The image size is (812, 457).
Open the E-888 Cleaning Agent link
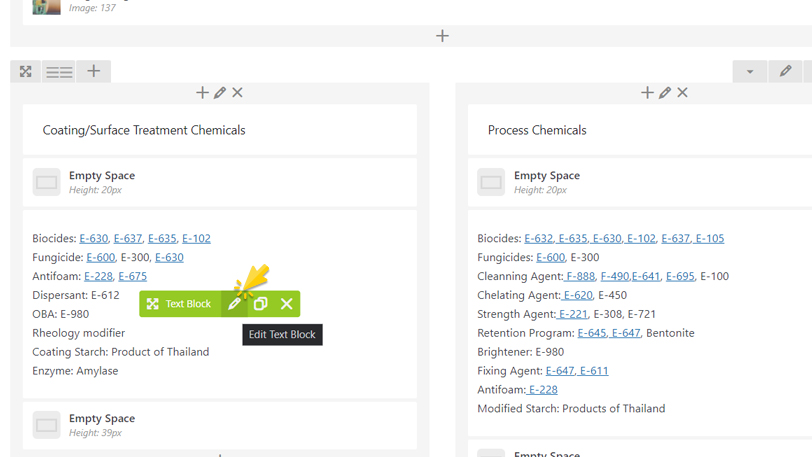point(580,277)
